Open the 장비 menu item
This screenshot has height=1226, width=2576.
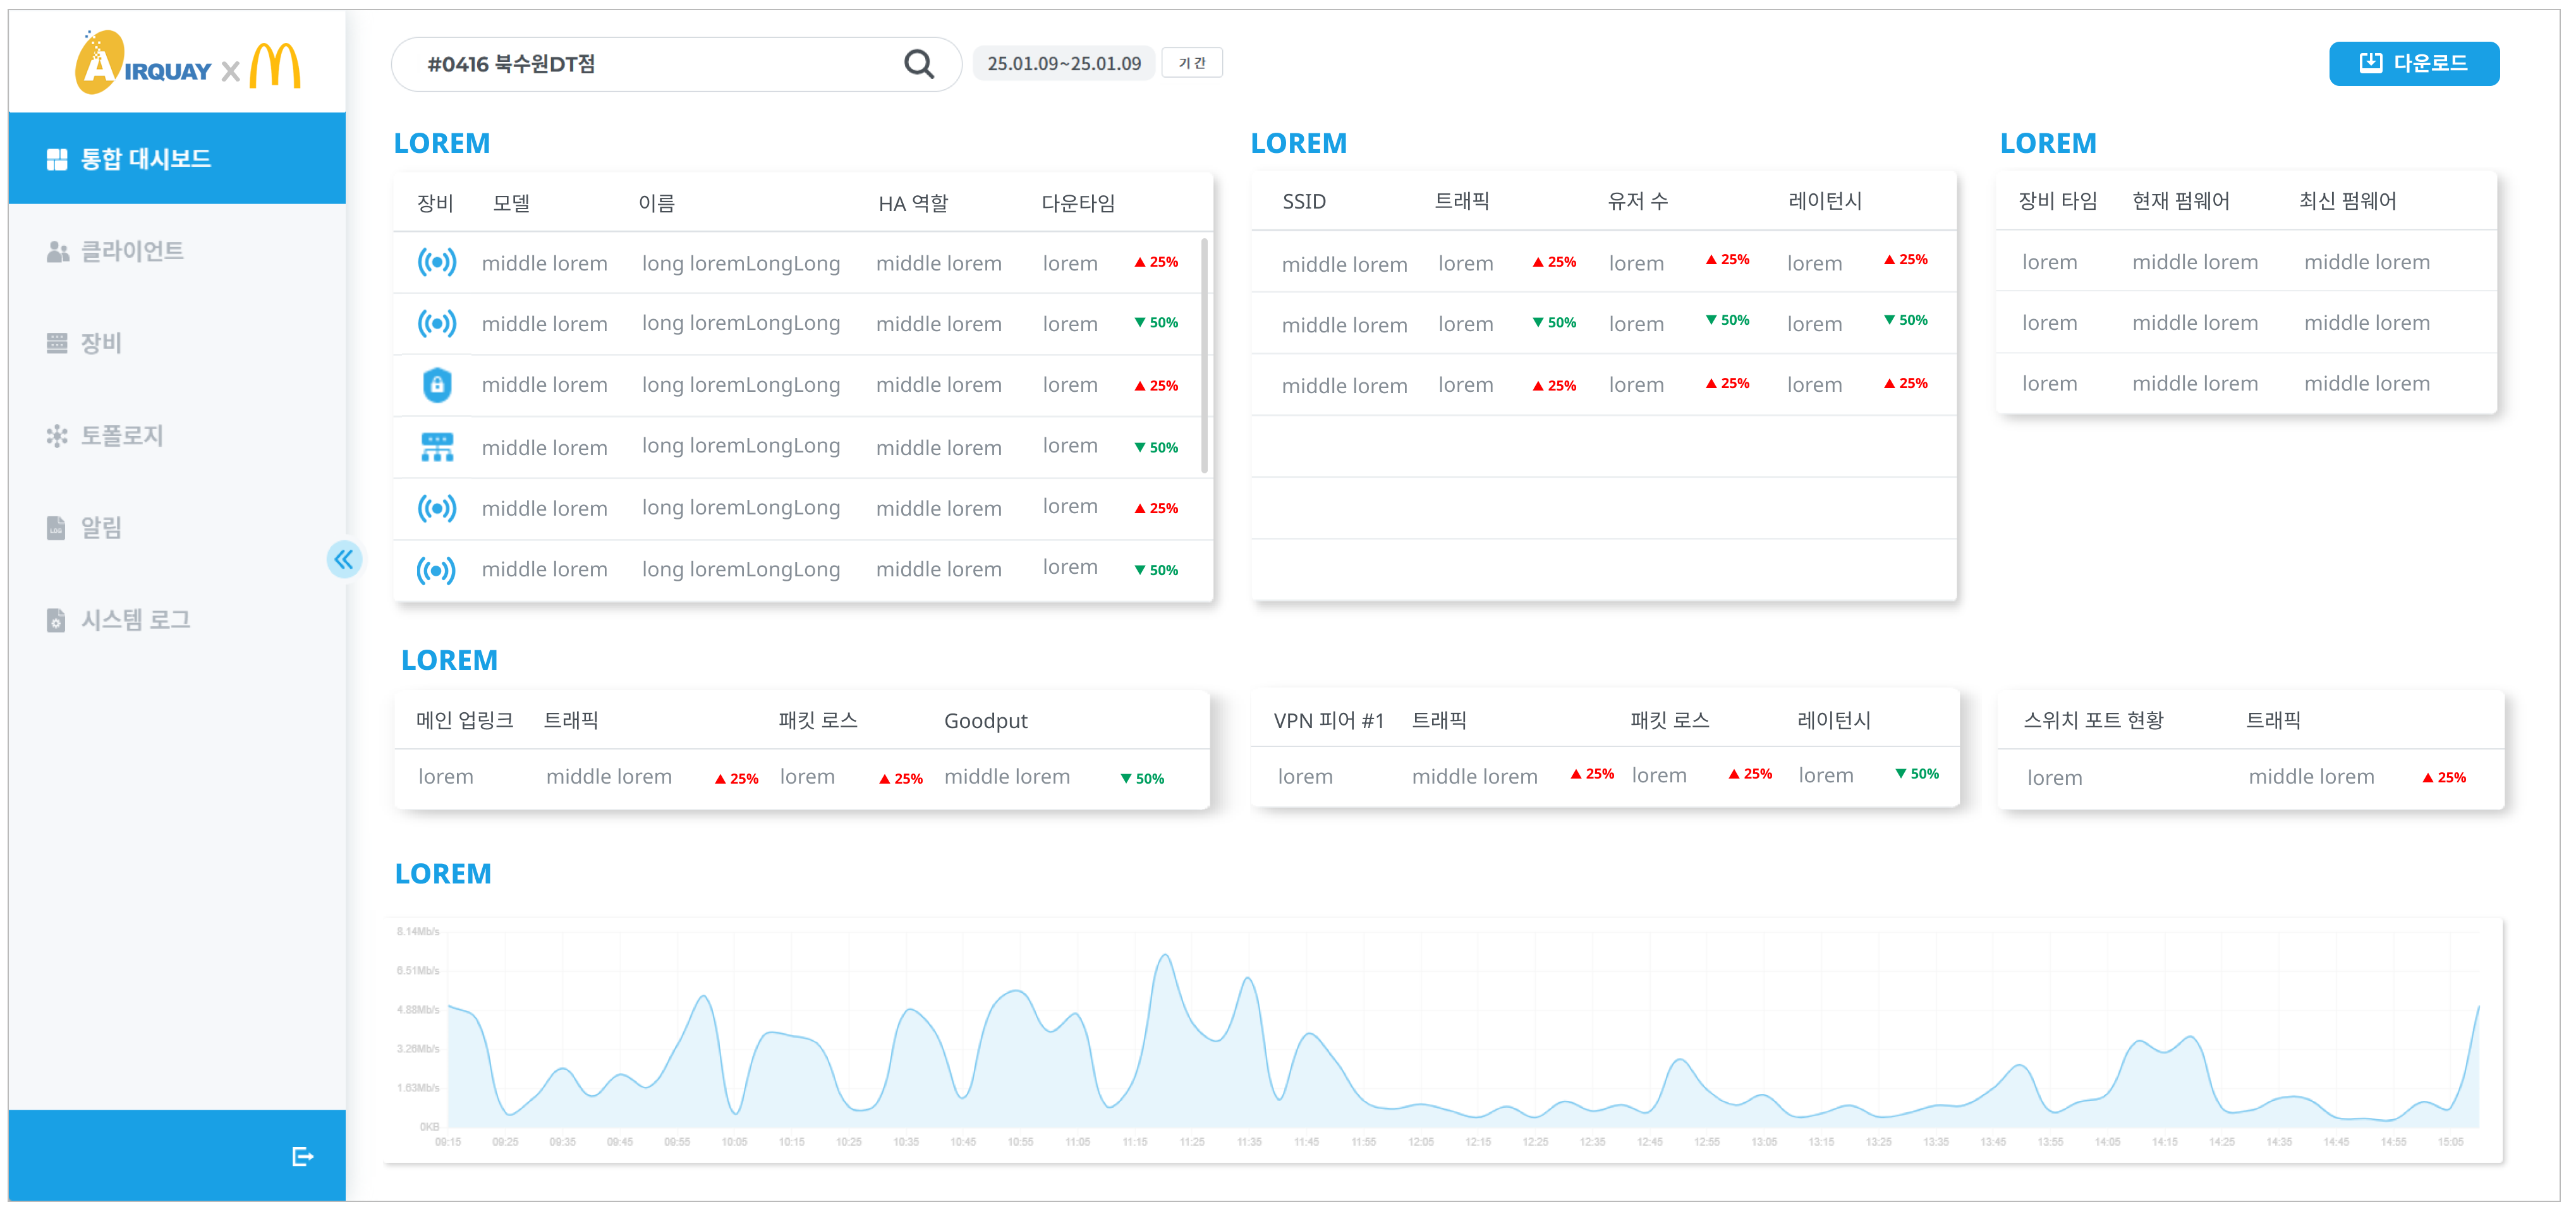(x=100, y=343)
